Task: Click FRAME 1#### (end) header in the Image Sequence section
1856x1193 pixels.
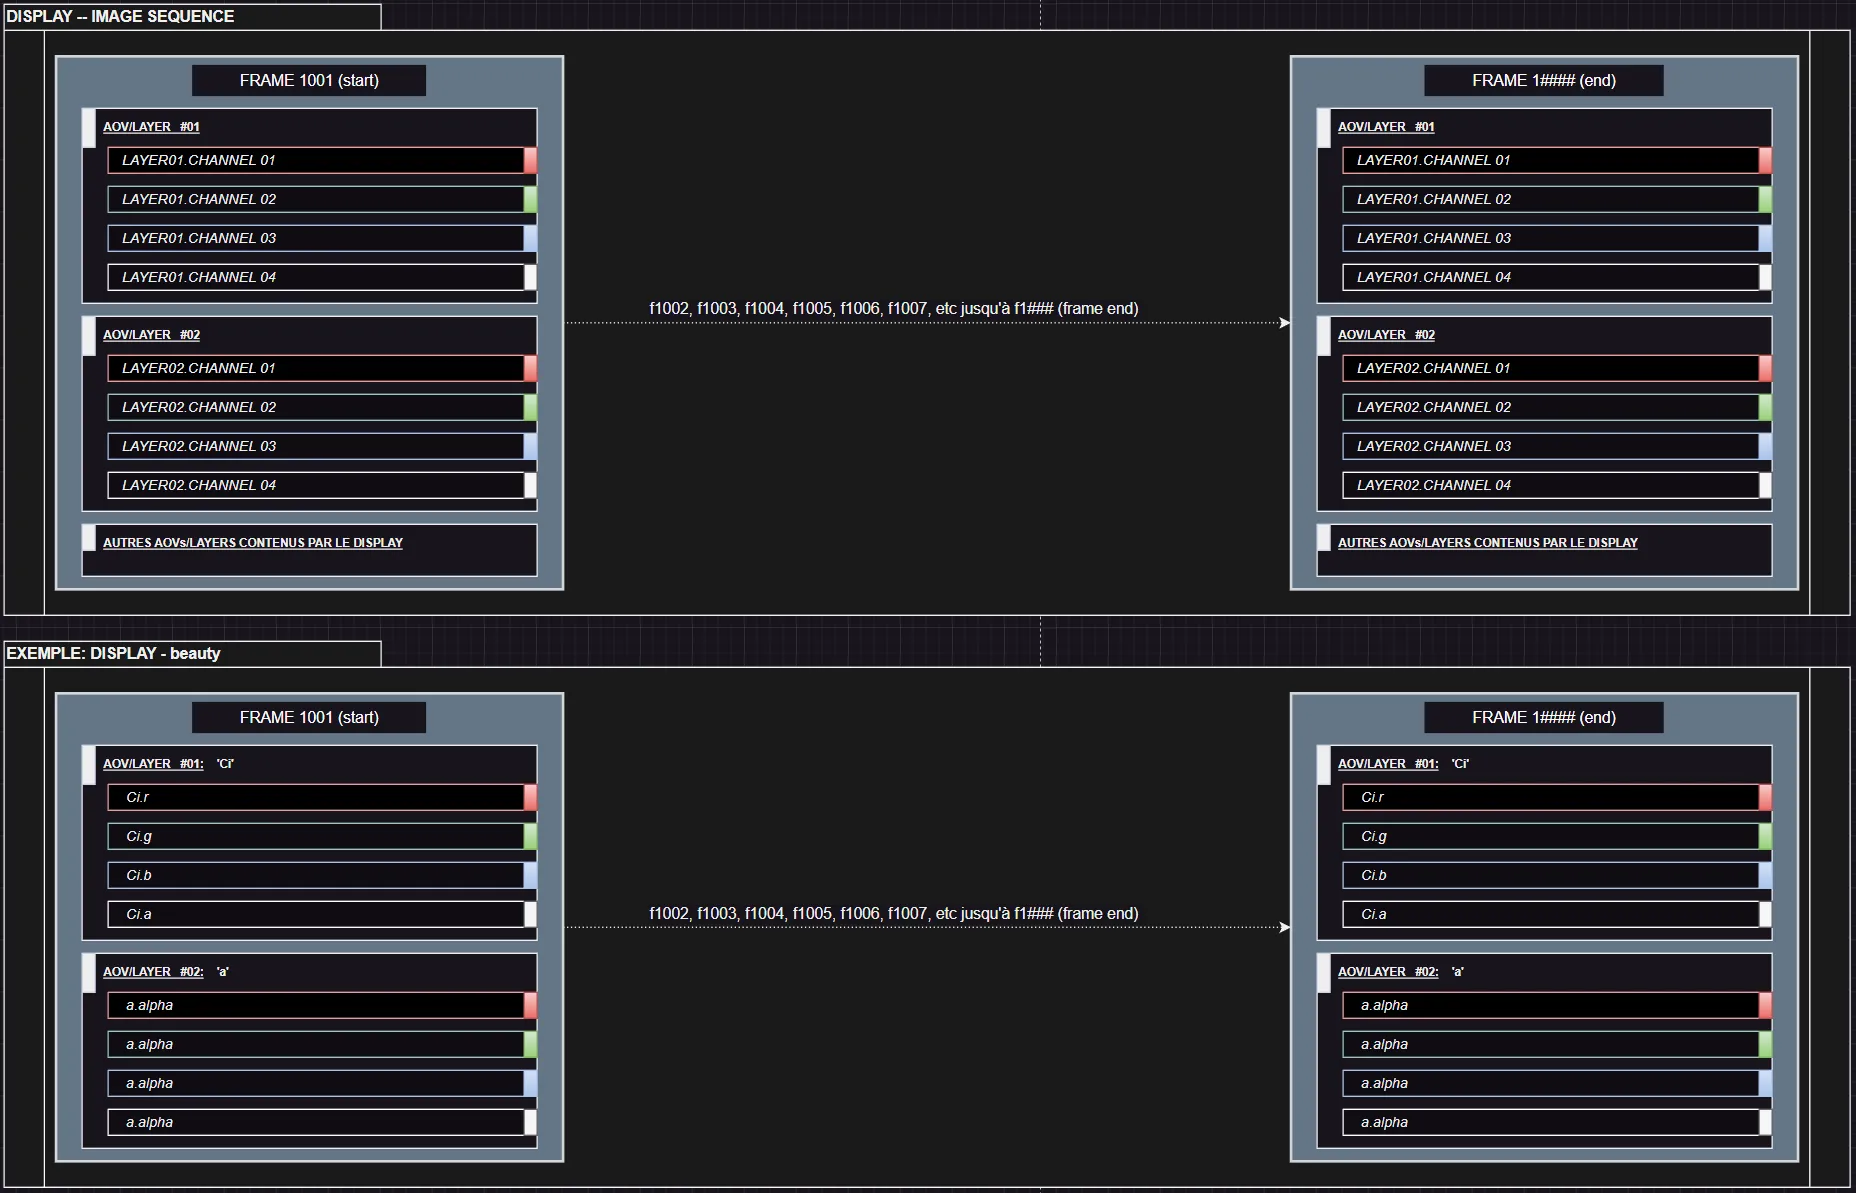Action: pos(1543,81)
